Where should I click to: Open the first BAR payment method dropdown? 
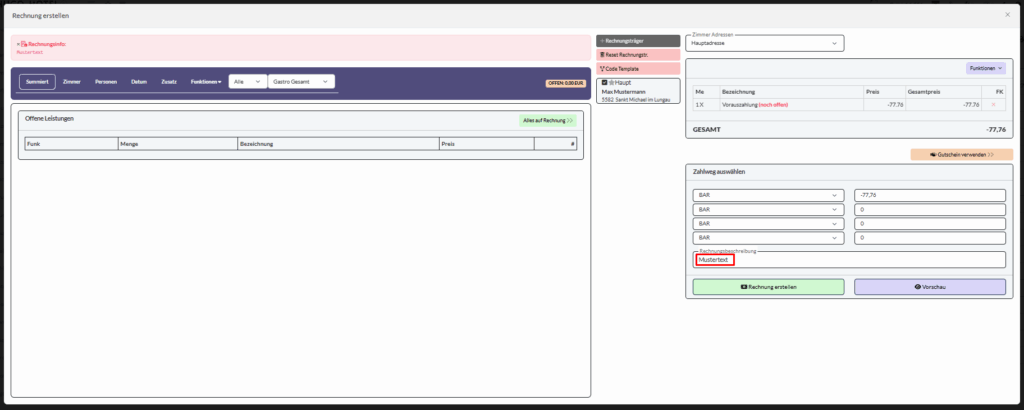(768, 195)
